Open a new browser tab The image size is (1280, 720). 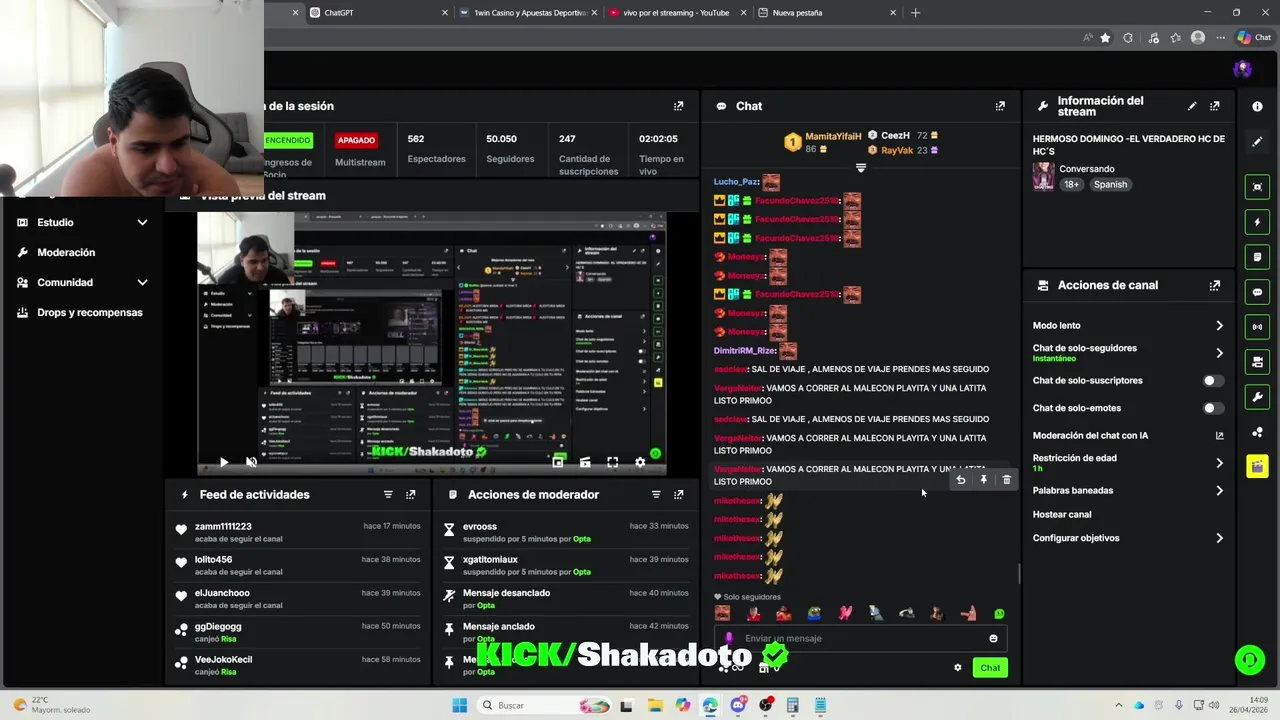click(x=915, y=13)
